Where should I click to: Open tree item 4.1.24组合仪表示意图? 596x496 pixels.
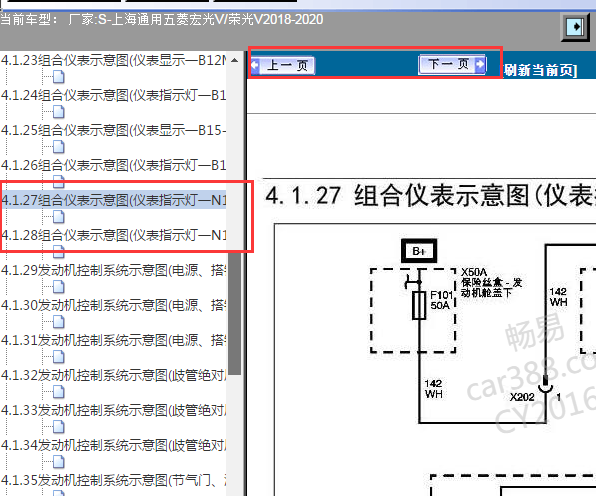[x=113, y=95]
